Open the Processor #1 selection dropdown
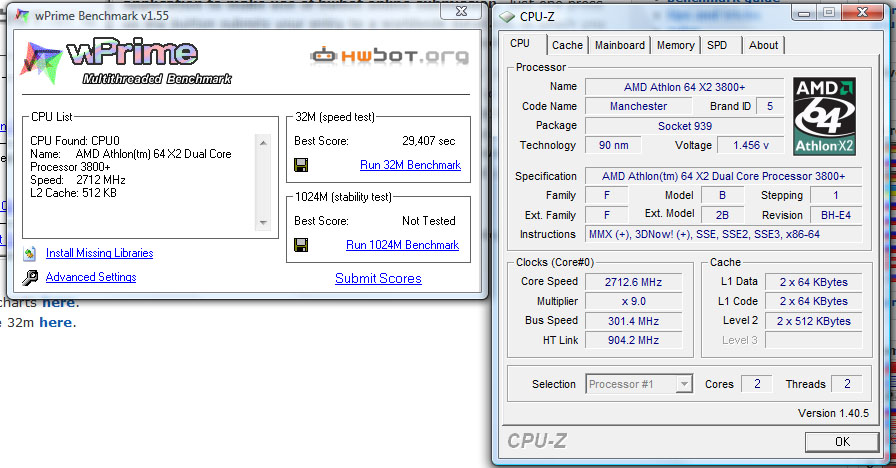Screen dimensions: 896x468 click(x=684, y=385)
